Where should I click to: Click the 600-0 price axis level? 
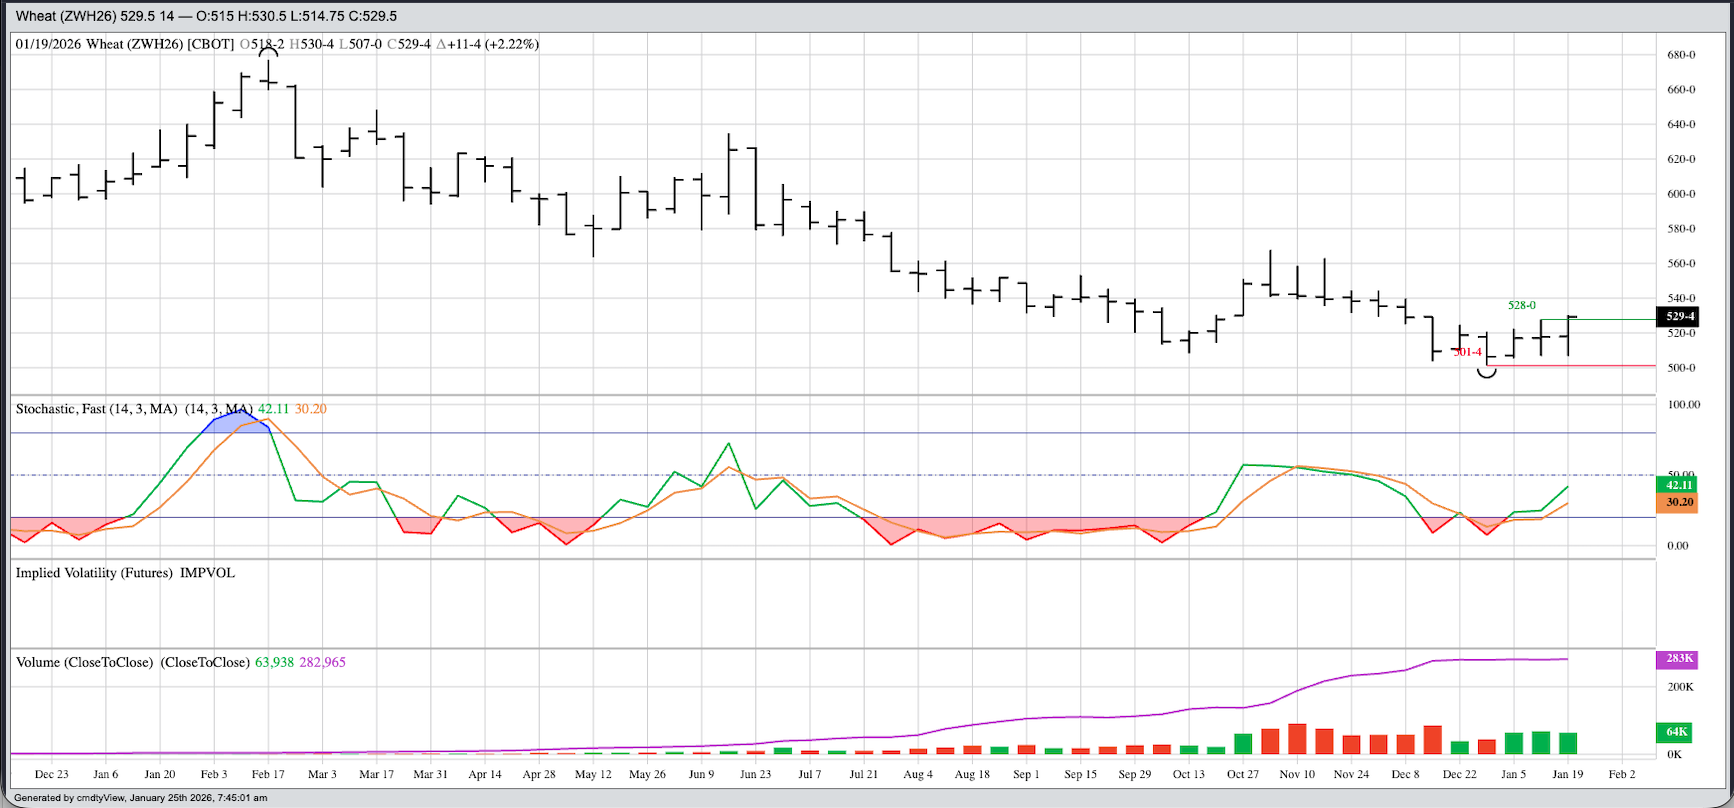click(x=1680, y=194)
